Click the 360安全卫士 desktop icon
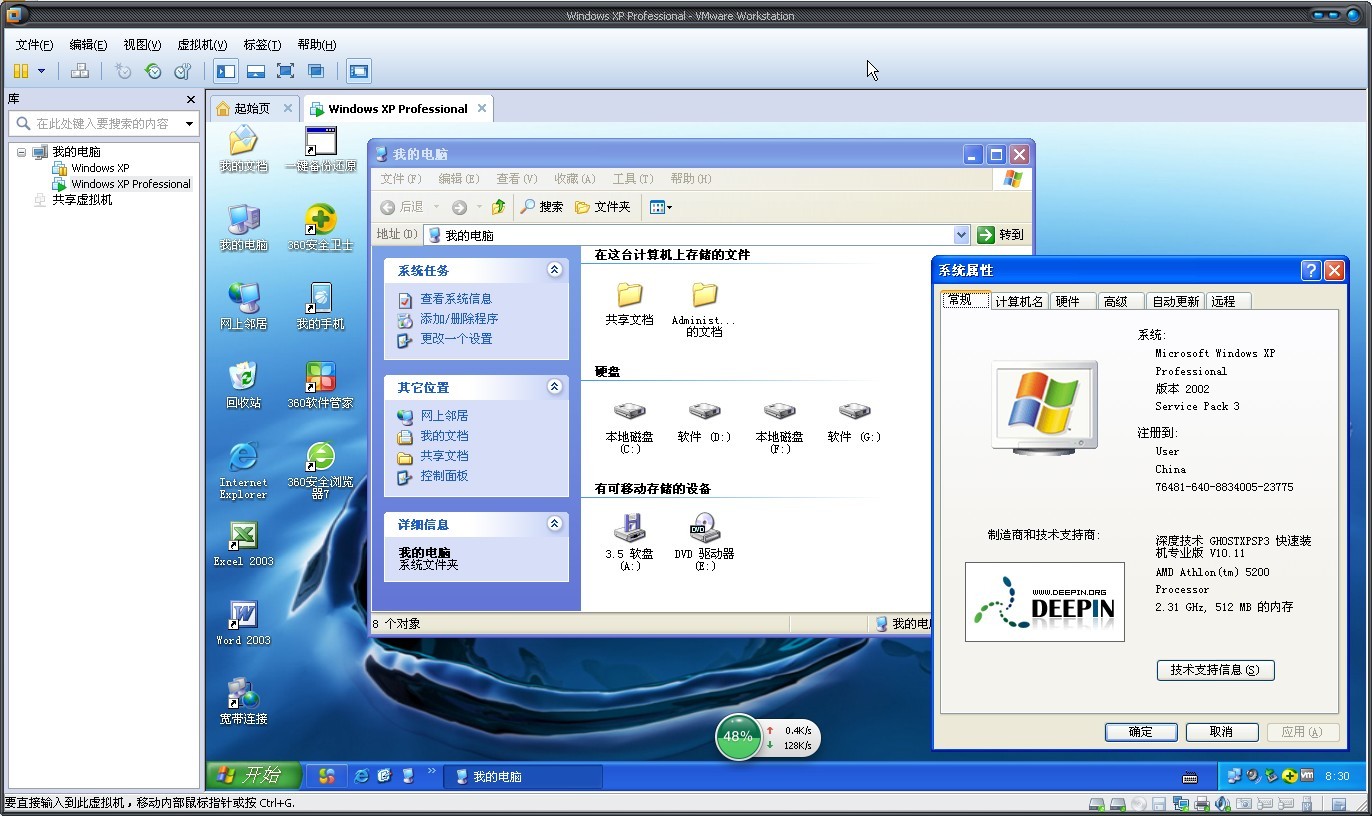Image resolution: width=1372 pixels, height=816 pixels. point(321,229)
